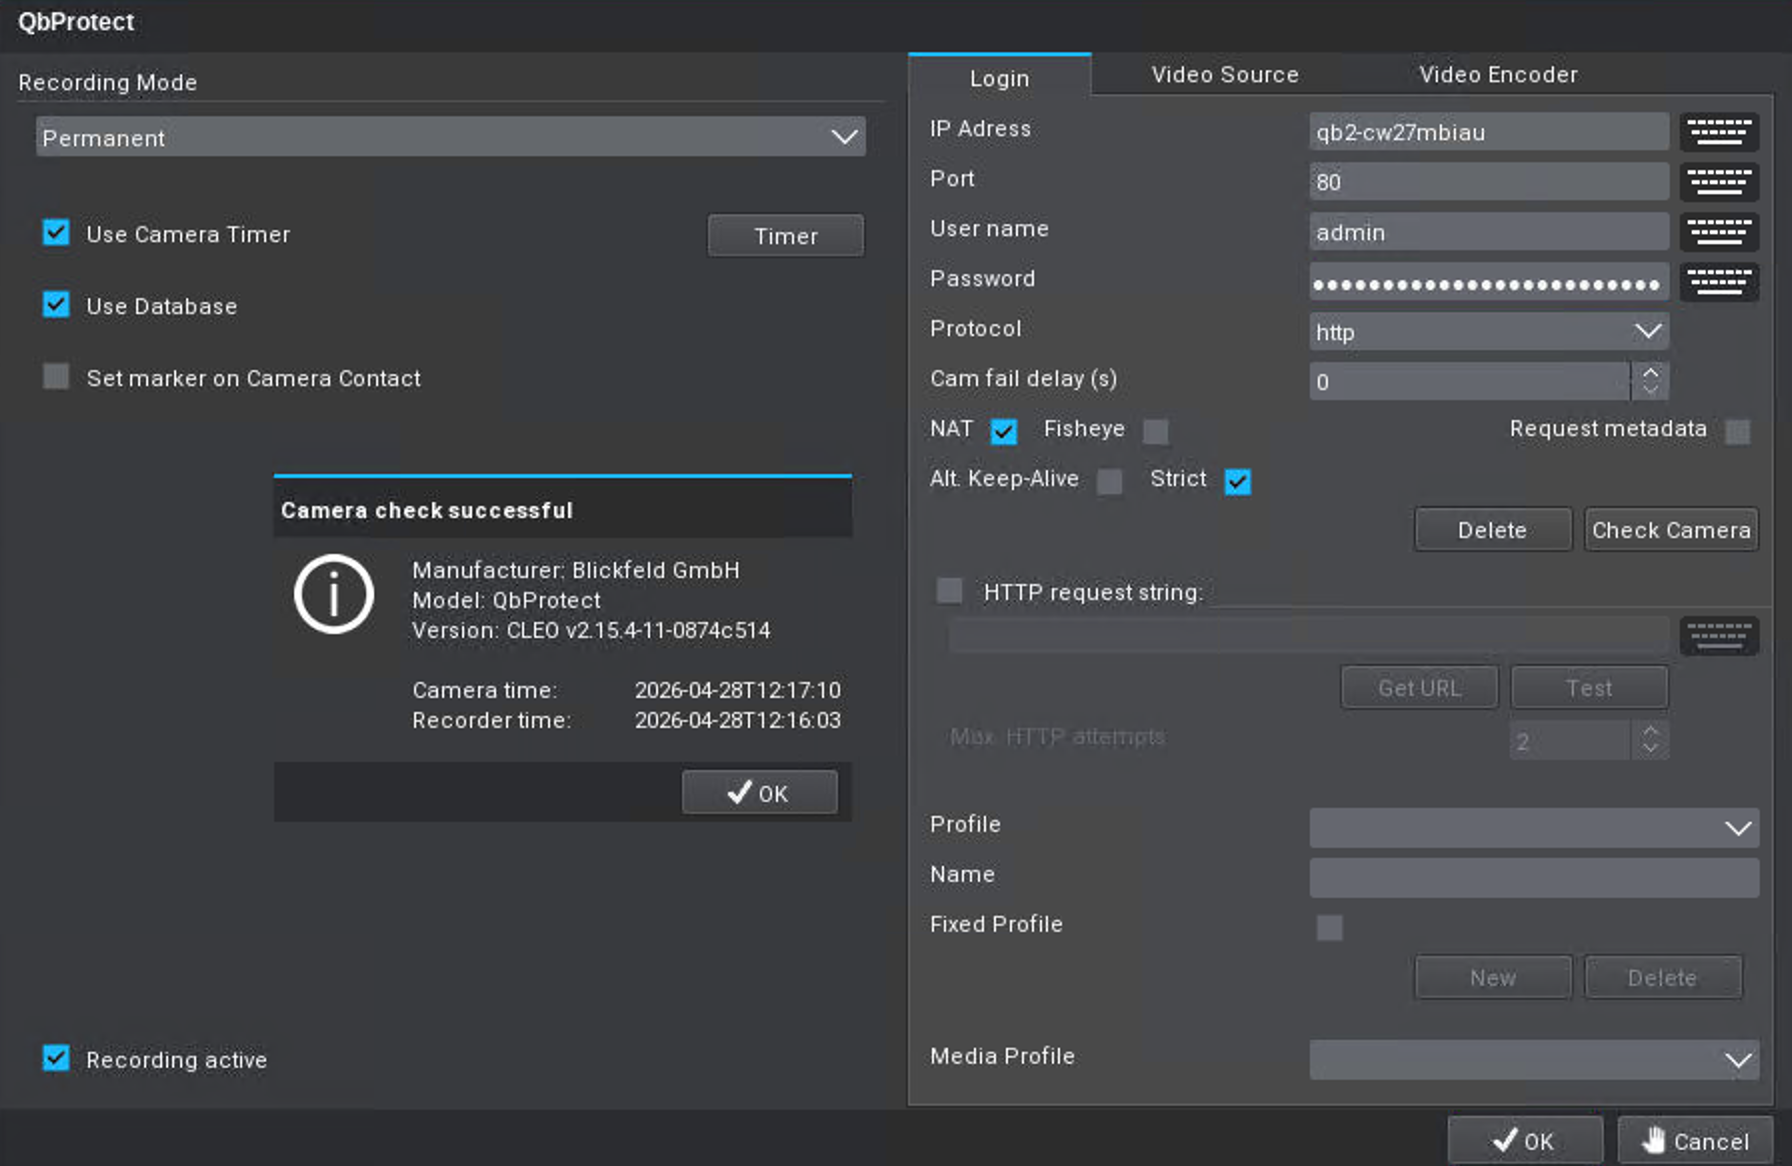Screen dimensions: 1792x1166
Task: Uncheck the Strict checkbox
Action: click(1238, 481)
